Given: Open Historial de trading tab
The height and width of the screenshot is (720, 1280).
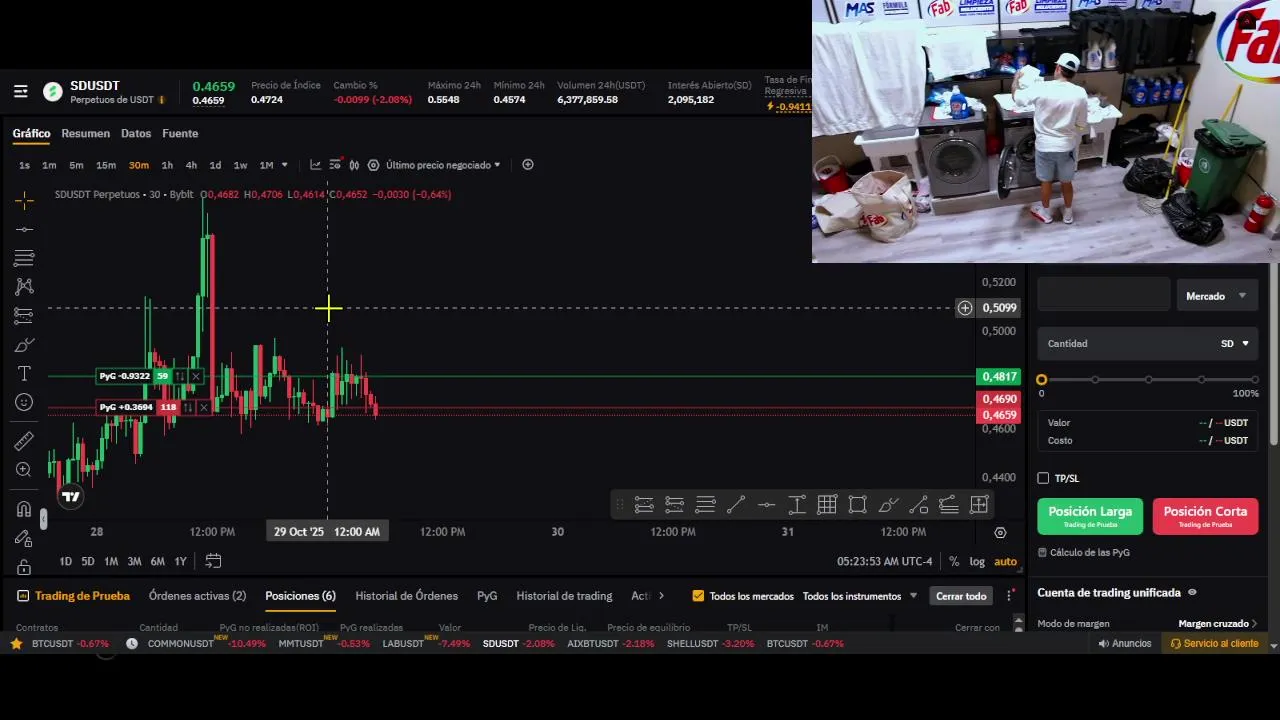Looking at the screenshot, I should point(564,596).
